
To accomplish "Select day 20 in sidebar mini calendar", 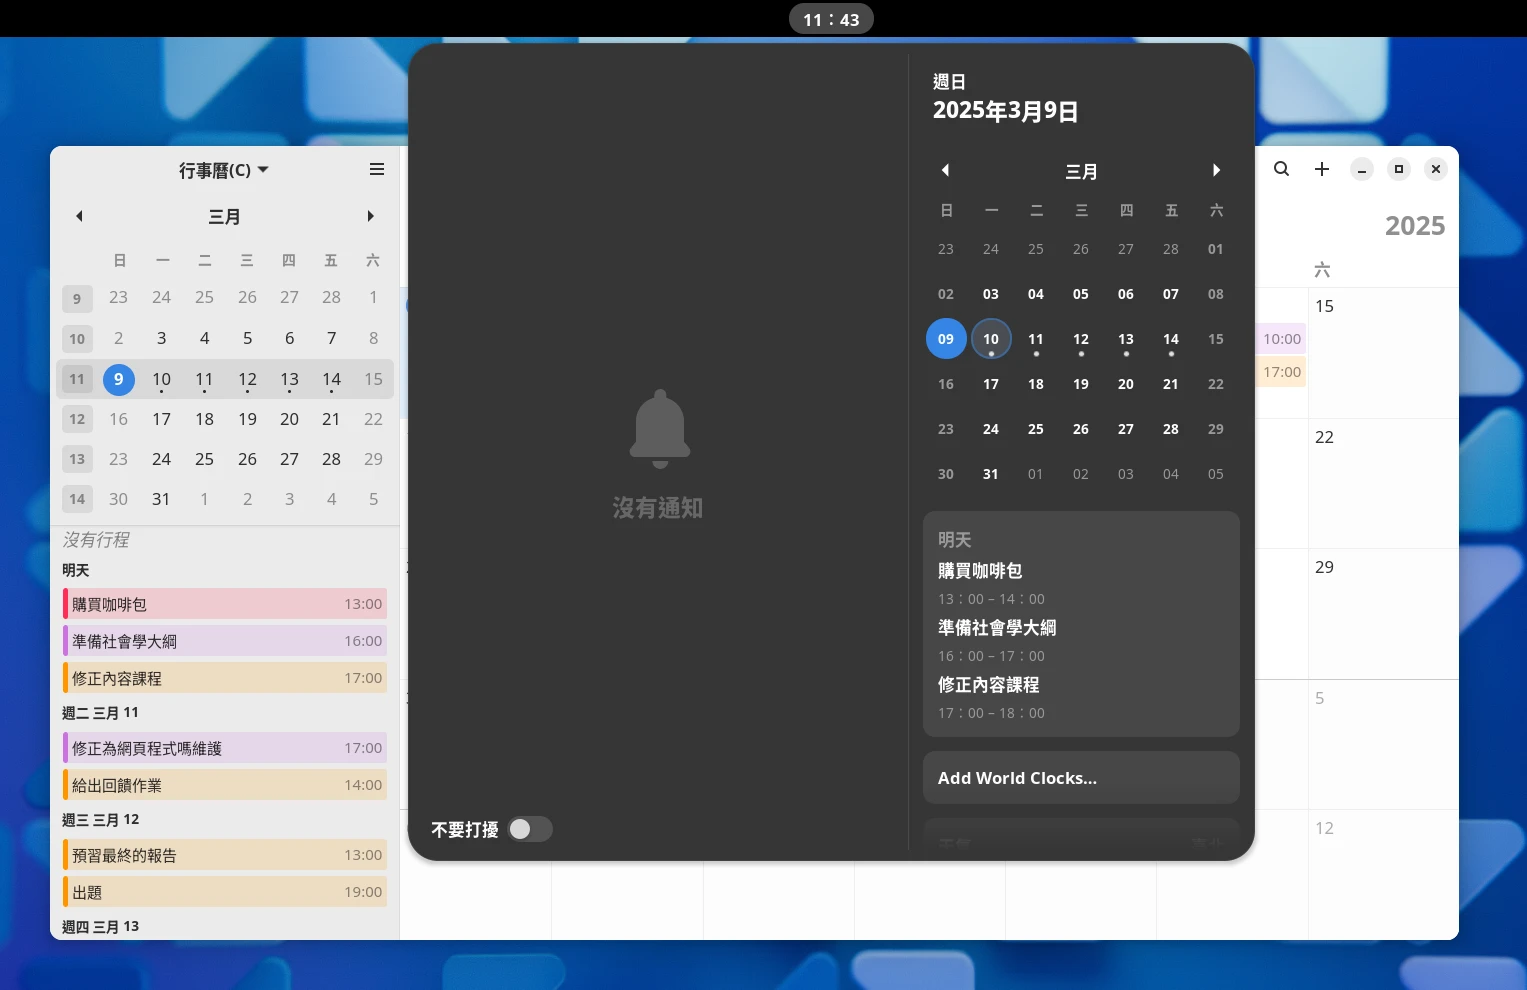I will (289, 419).
